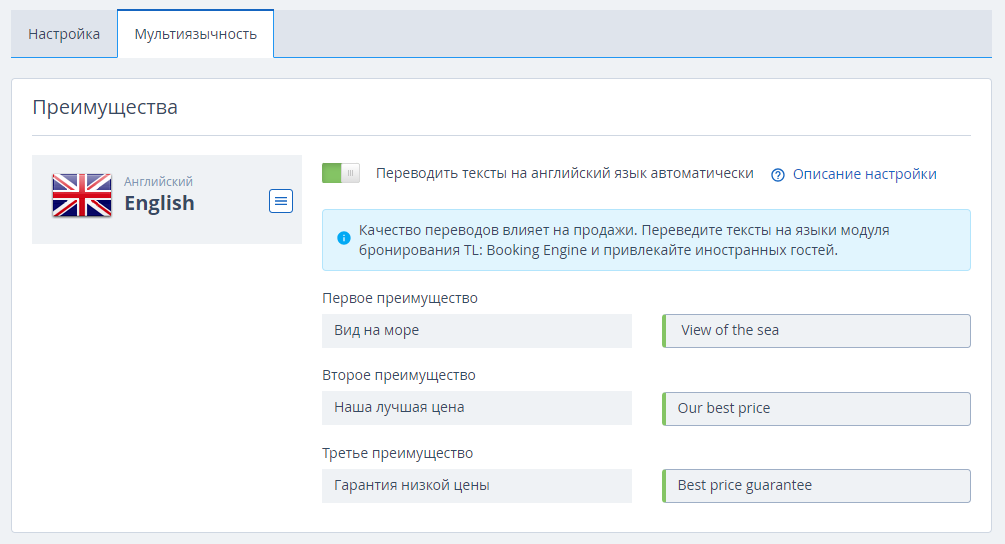Click the 'Второе преимущество' label
This screenshot has width=1005, height=544.
399,375
